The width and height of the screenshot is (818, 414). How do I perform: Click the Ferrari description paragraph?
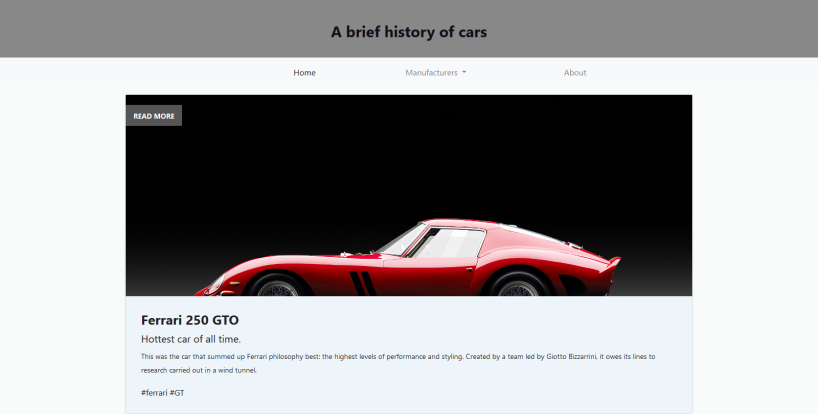[398, 363]
